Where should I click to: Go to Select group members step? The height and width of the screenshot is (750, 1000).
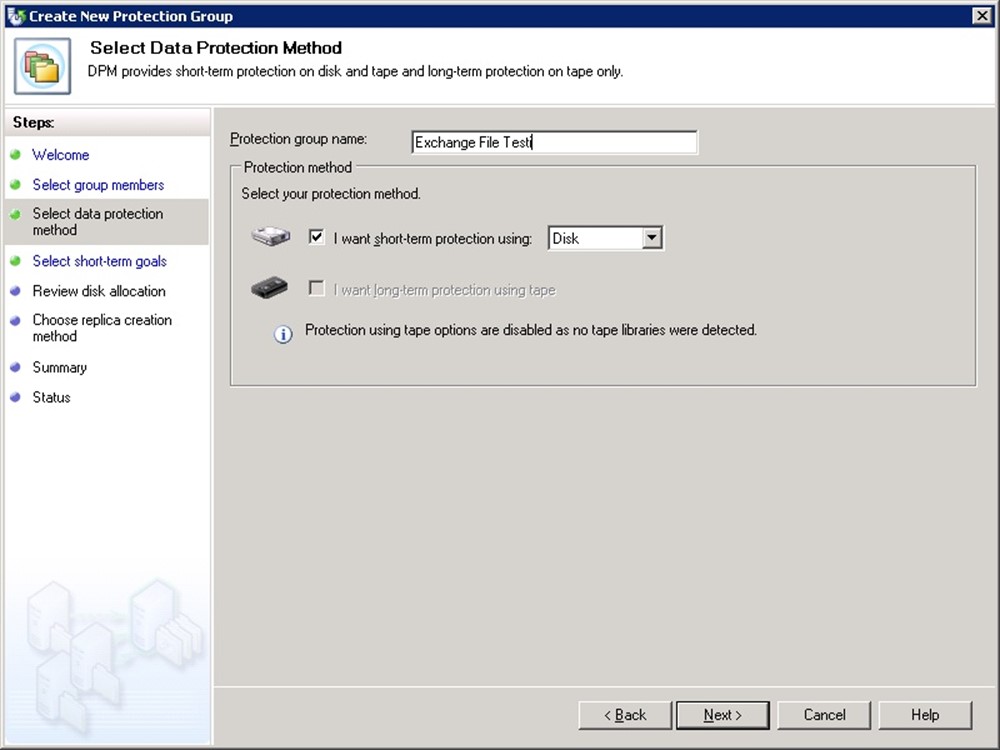click(98, 185)
